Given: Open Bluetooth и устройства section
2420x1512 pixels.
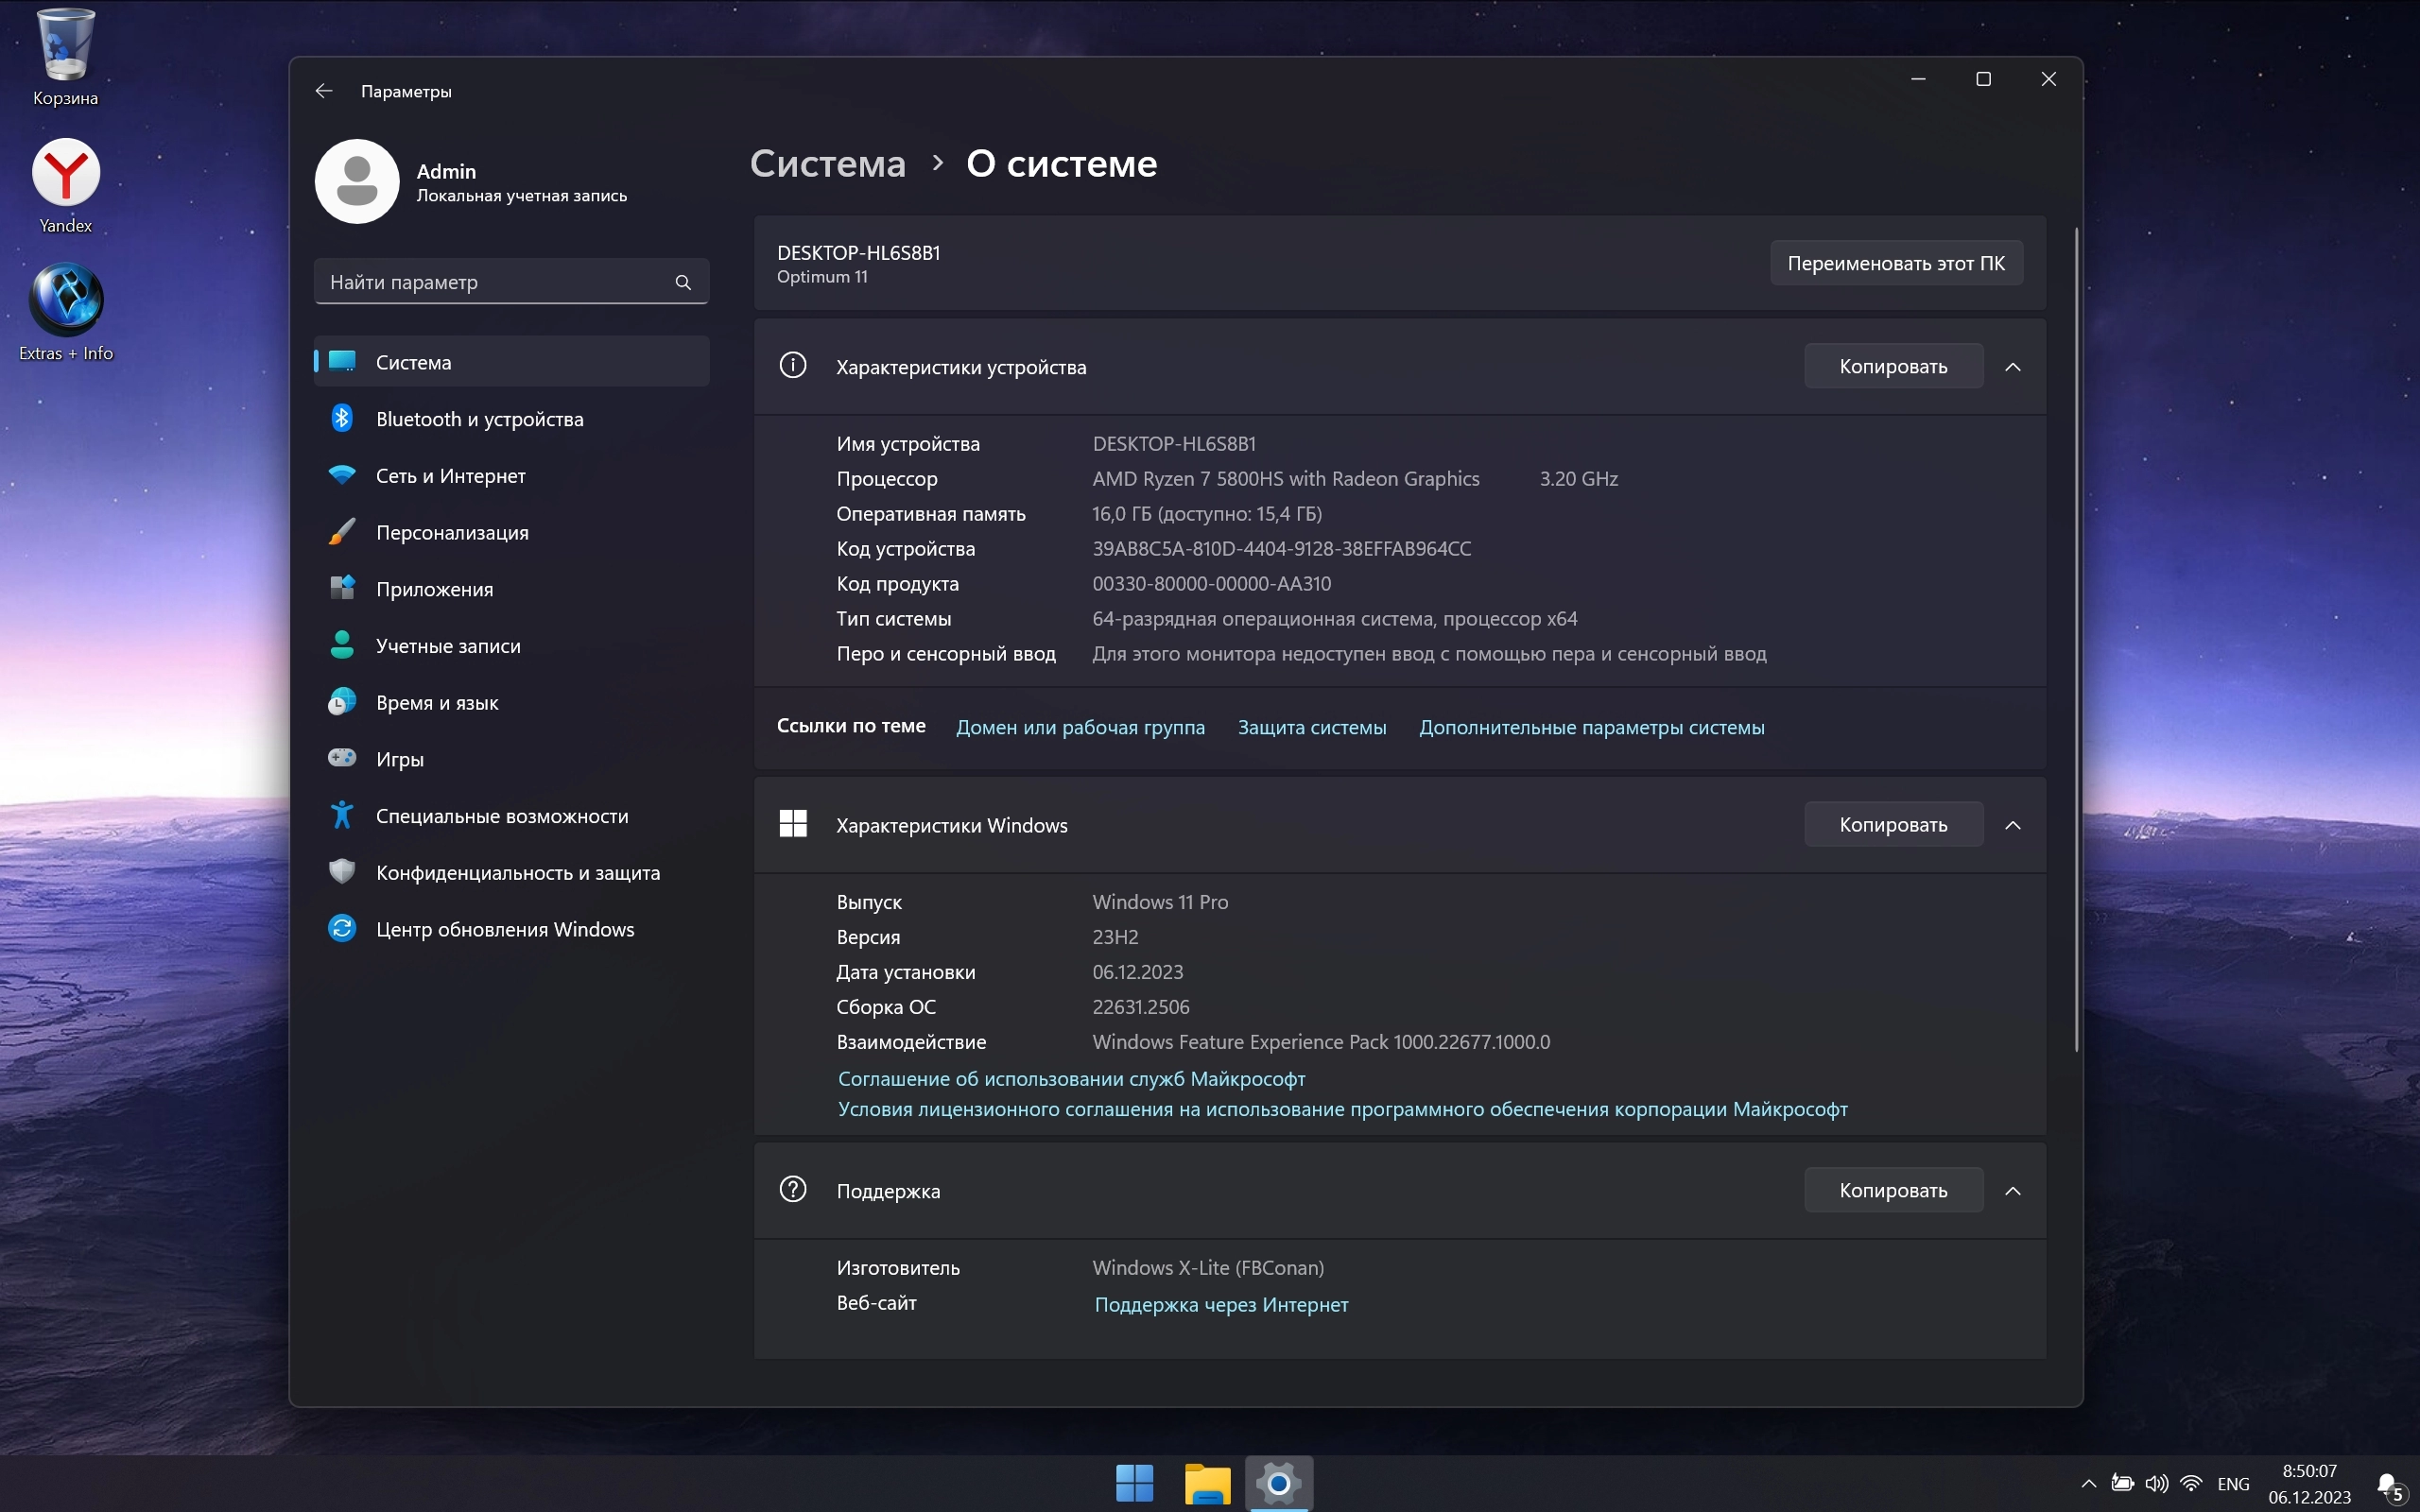Looking at the screenshot, I should 479,419.
